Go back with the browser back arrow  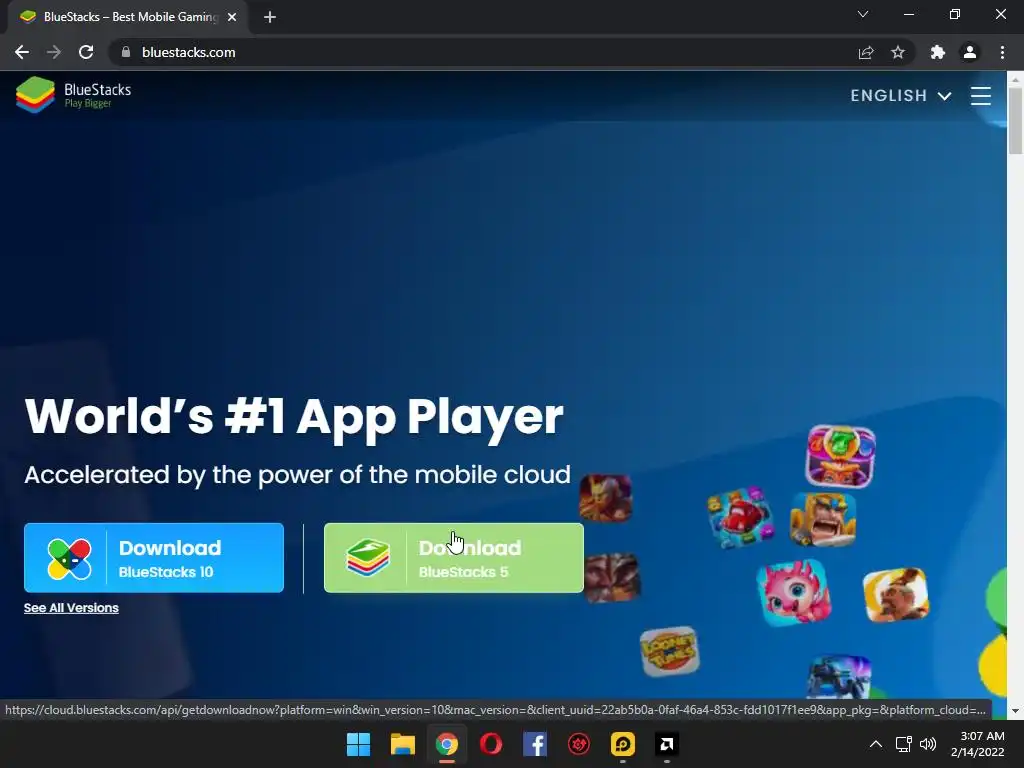(x=22, y=52)
